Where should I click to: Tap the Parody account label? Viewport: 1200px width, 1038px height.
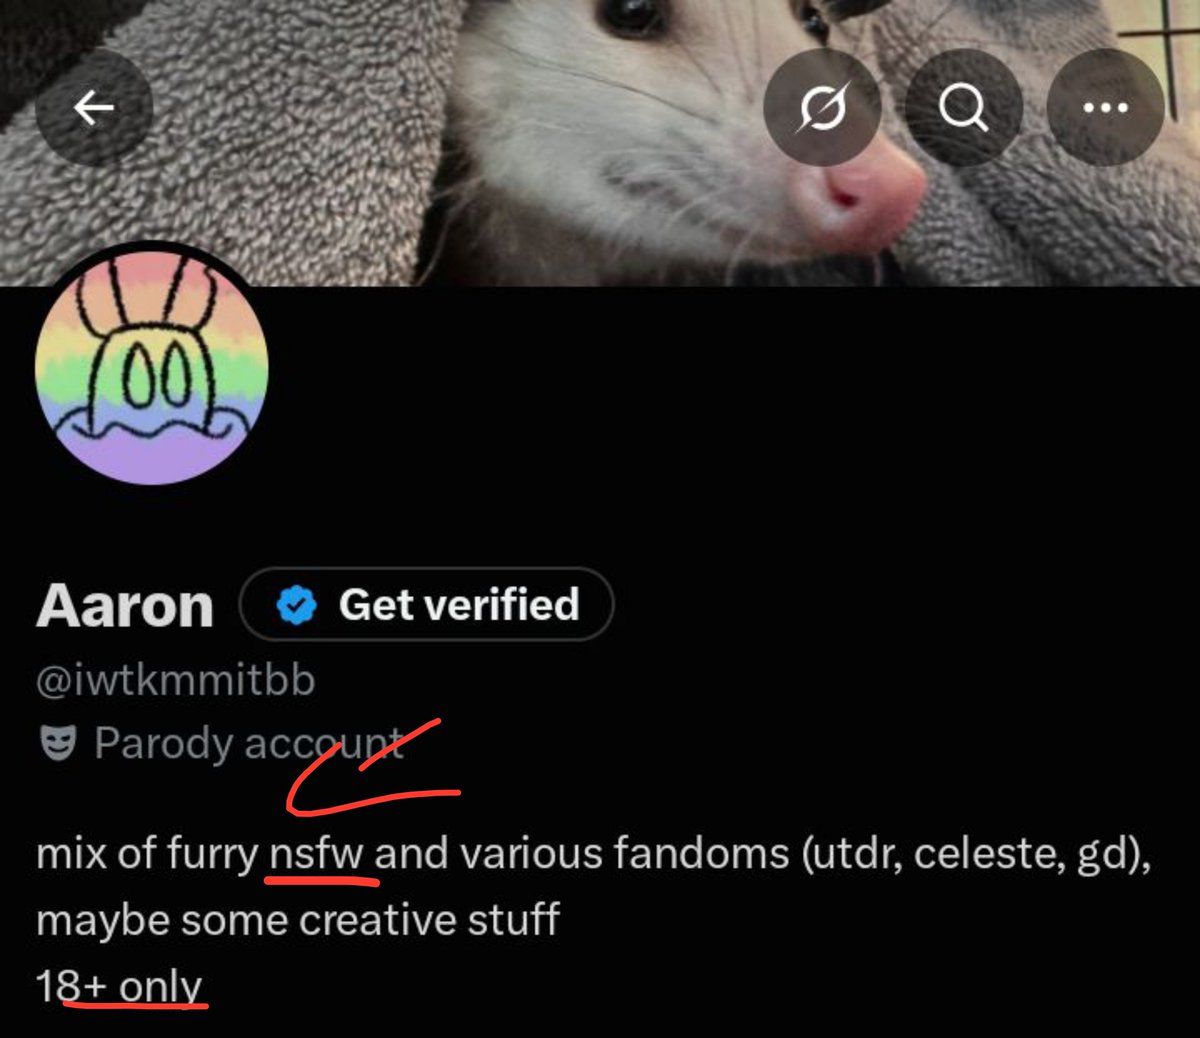(x=249, y=744)
